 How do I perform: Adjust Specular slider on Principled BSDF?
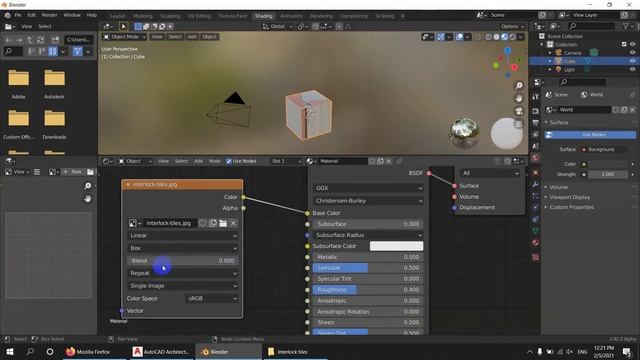(x=368, y=268)
